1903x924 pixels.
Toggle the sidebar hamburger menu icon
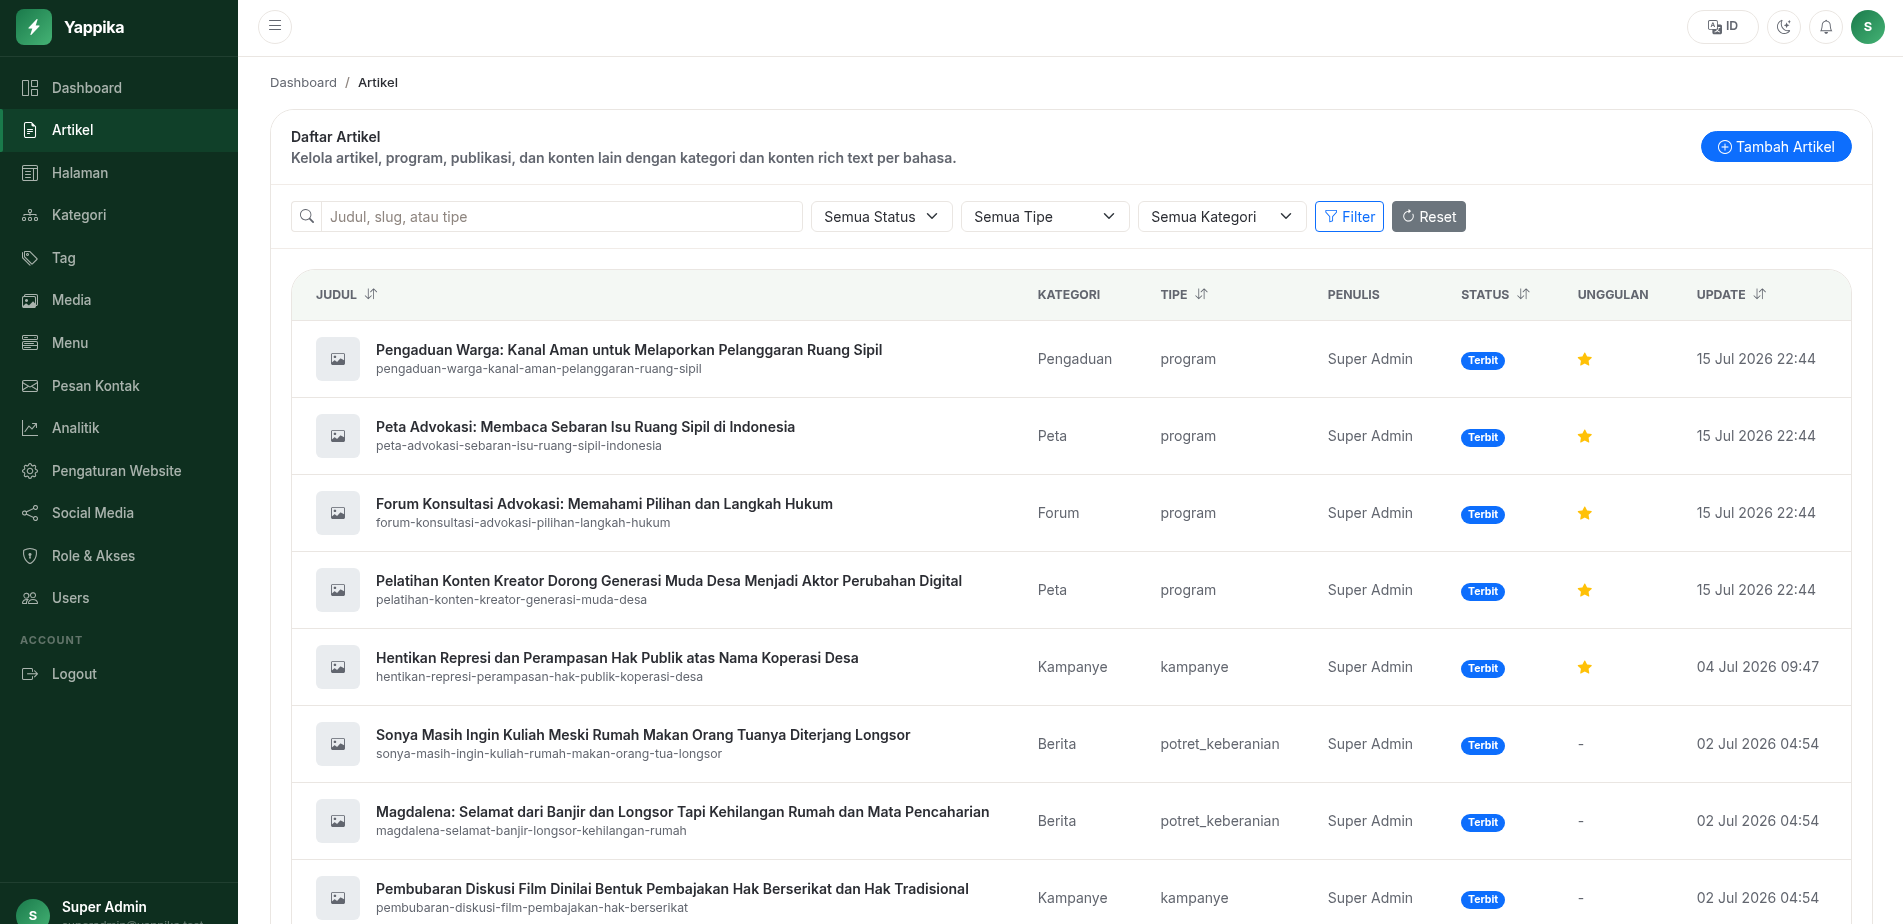(x=275, y=26)
